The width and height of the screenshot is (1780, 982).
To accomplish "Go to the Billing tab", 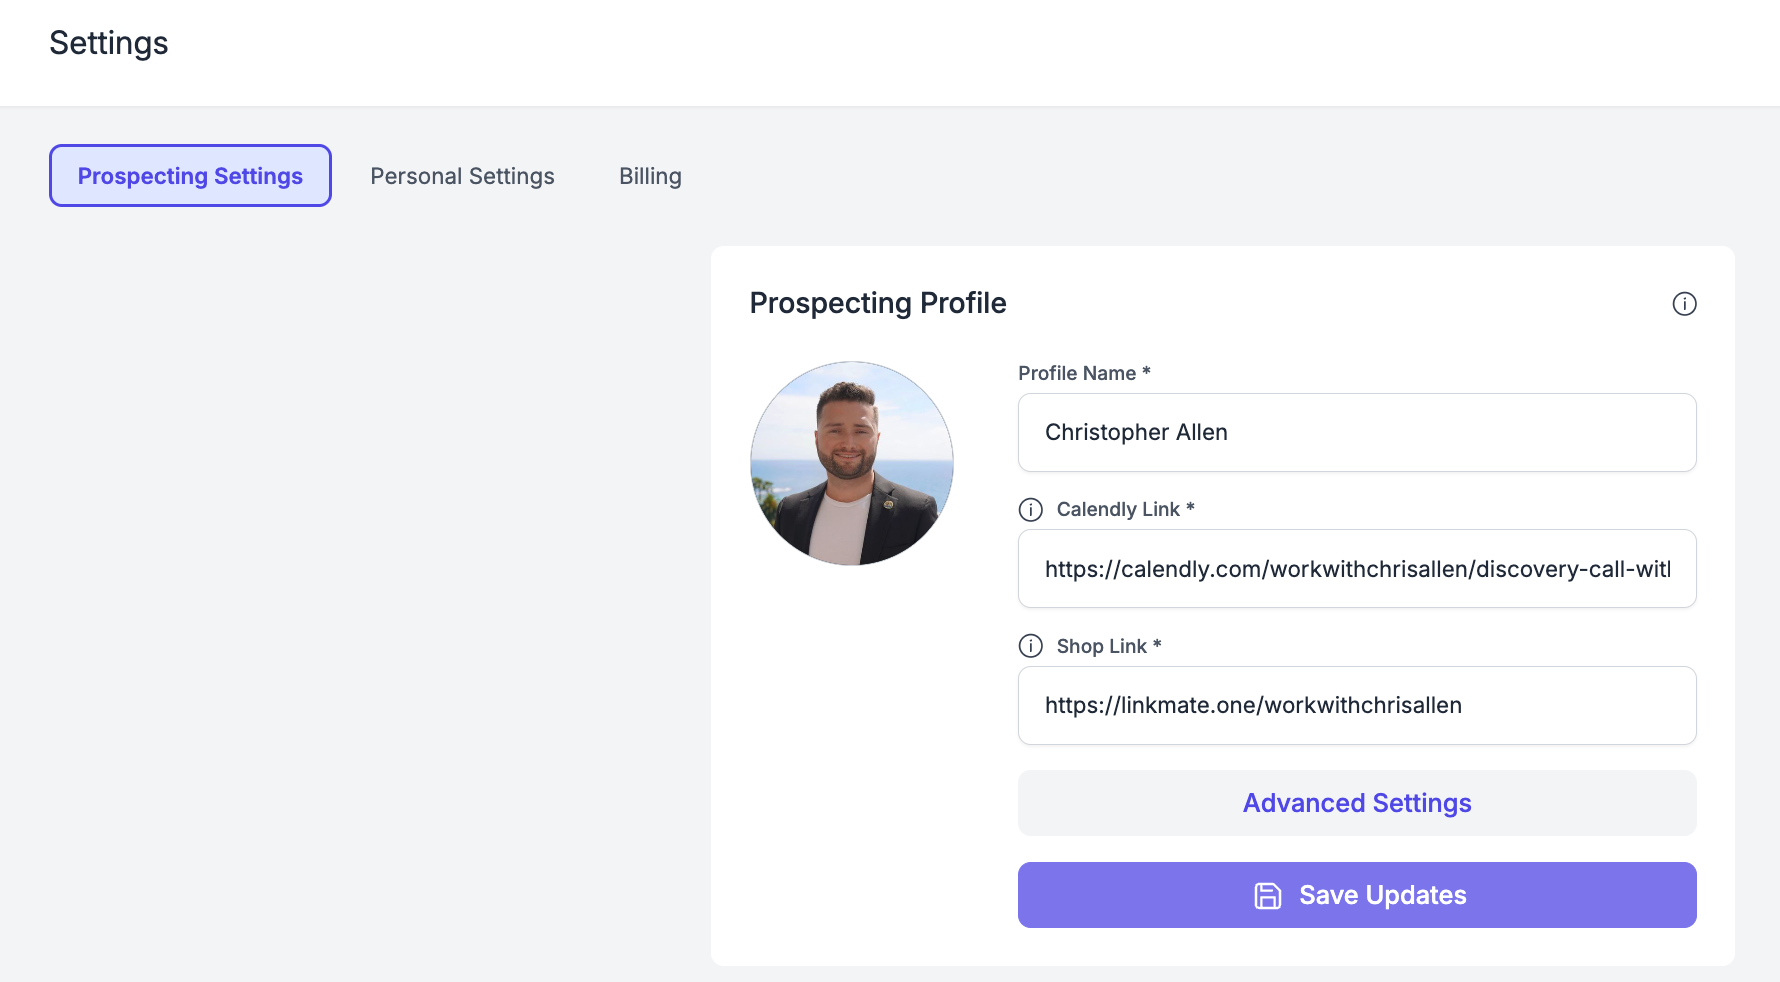I will click(650, 176).
